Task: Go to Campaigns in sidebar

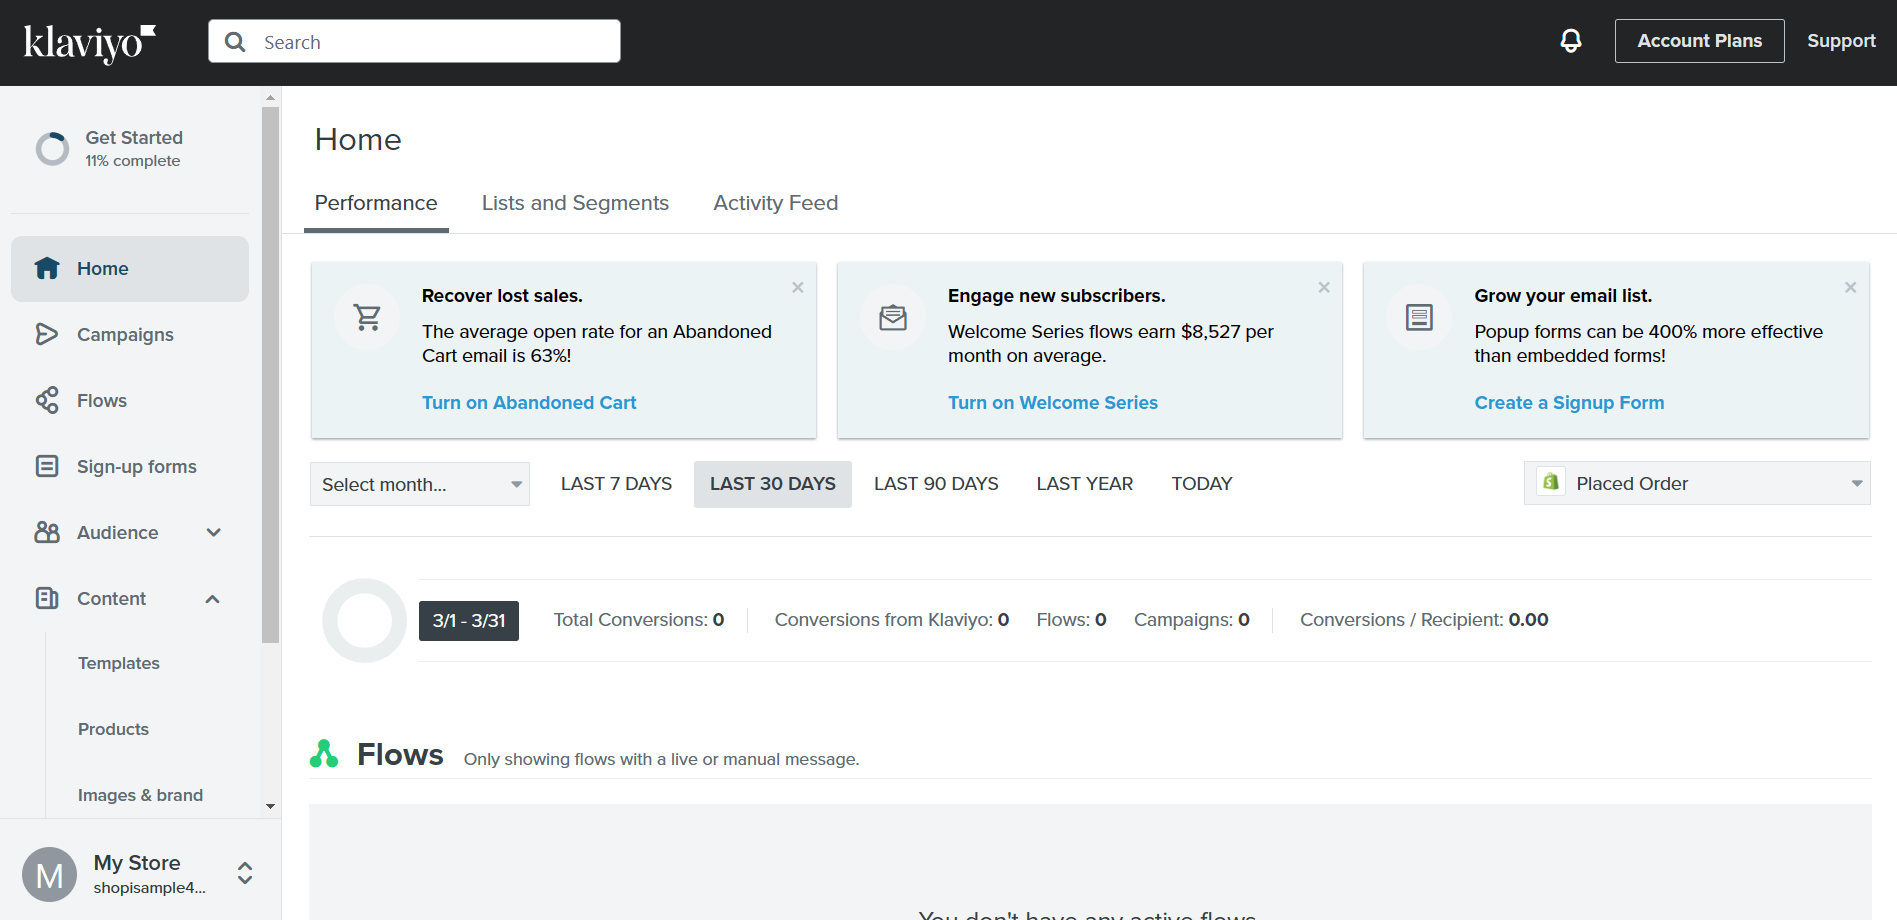Action: pyautogui.click(x=130, y=334)
